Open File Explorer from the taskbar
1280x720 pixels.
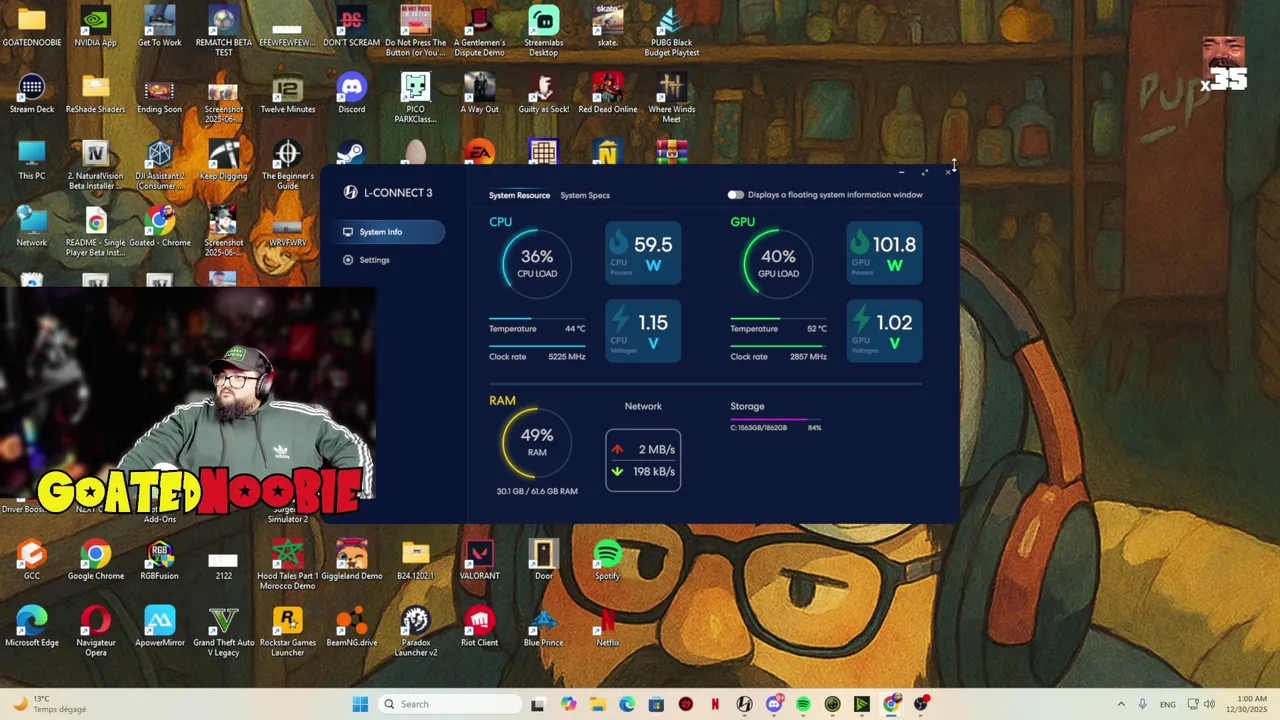click(597, 704)
